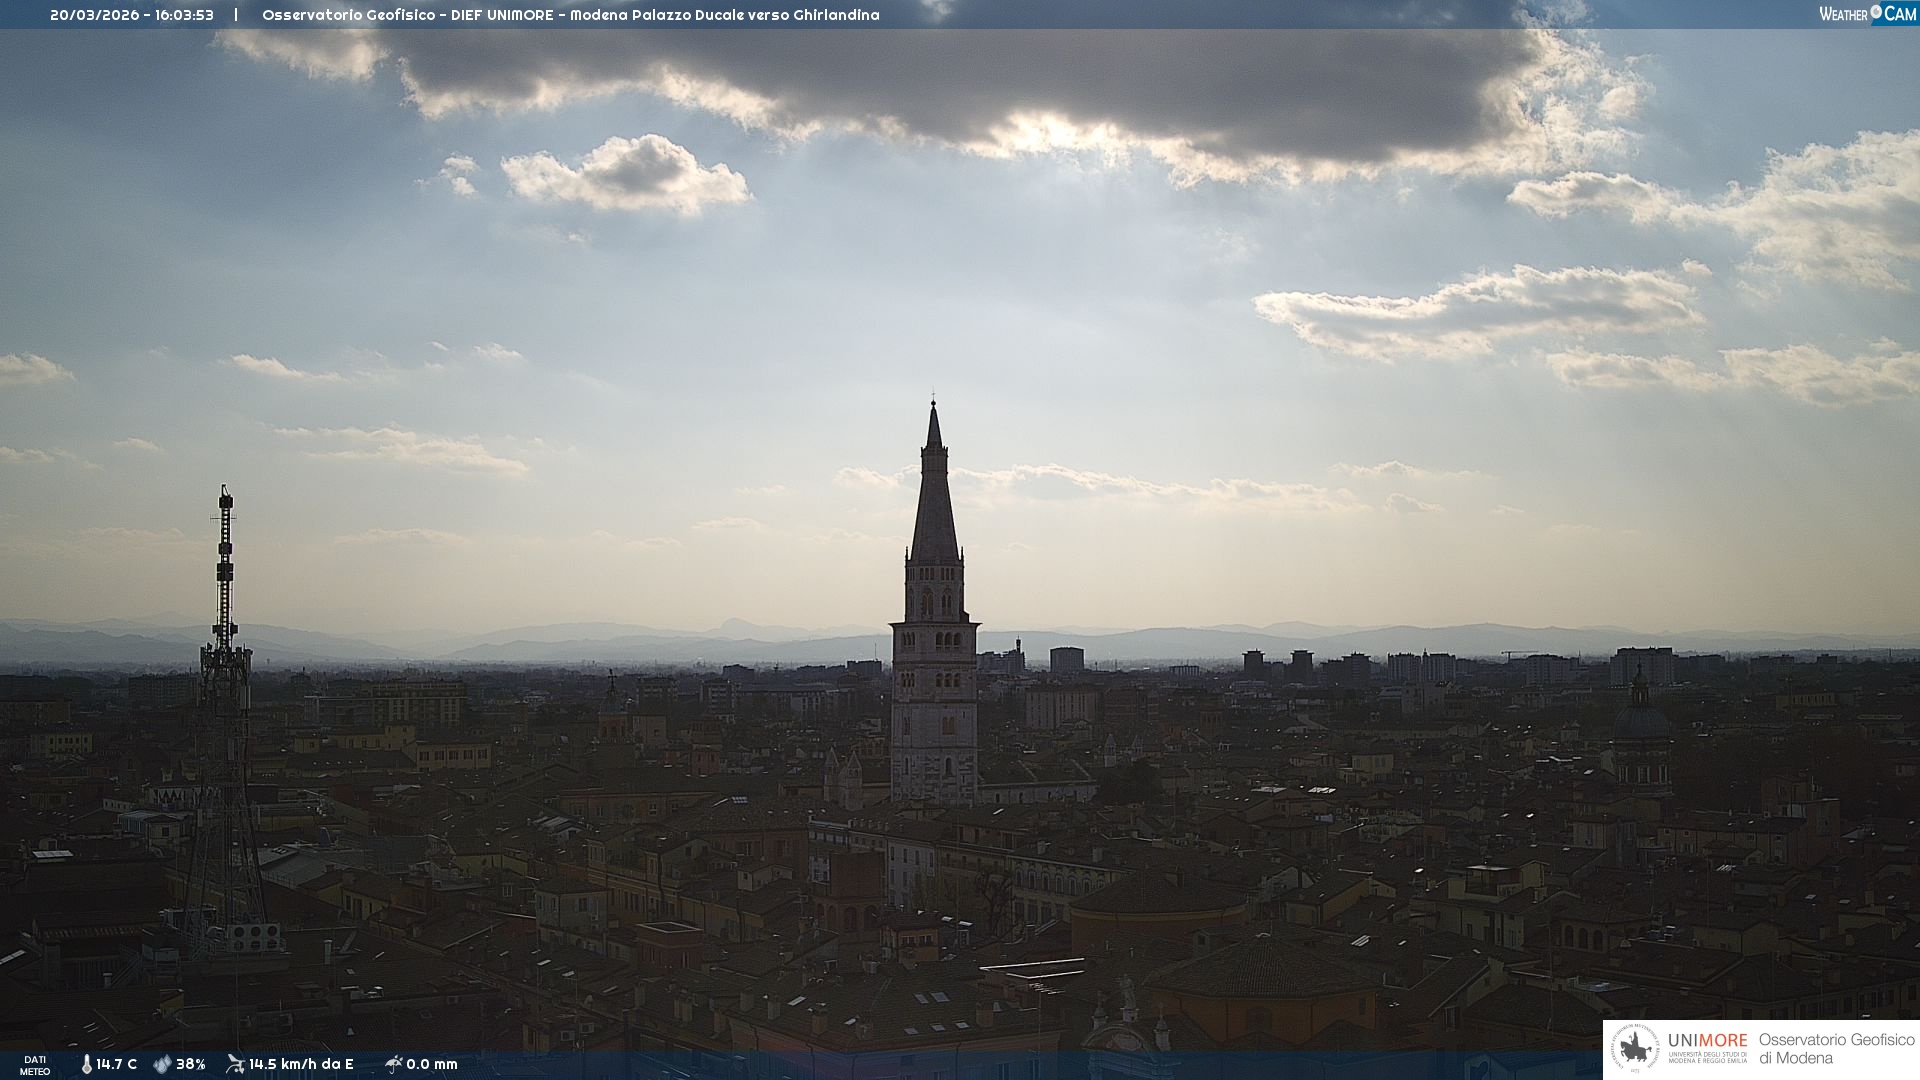
Task: Click the 14.7 C temperature reading
Action: [x=116, y=1064]
